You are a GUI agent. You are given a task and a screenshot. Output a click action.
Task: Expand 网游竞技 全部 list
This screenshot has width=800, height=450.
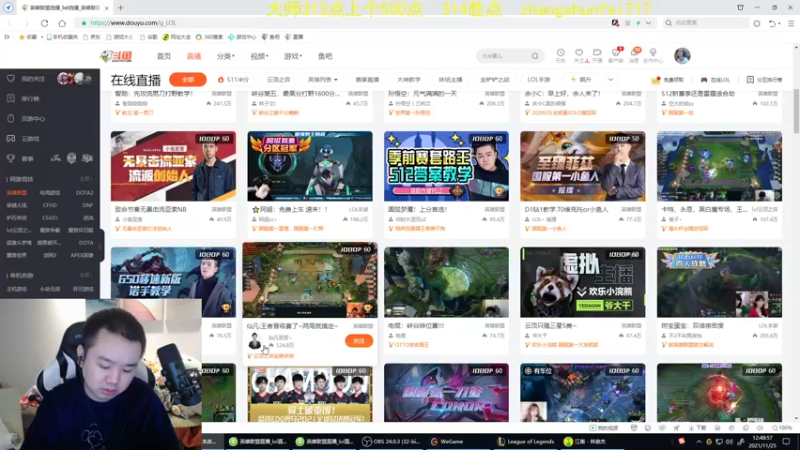point(86,179)
